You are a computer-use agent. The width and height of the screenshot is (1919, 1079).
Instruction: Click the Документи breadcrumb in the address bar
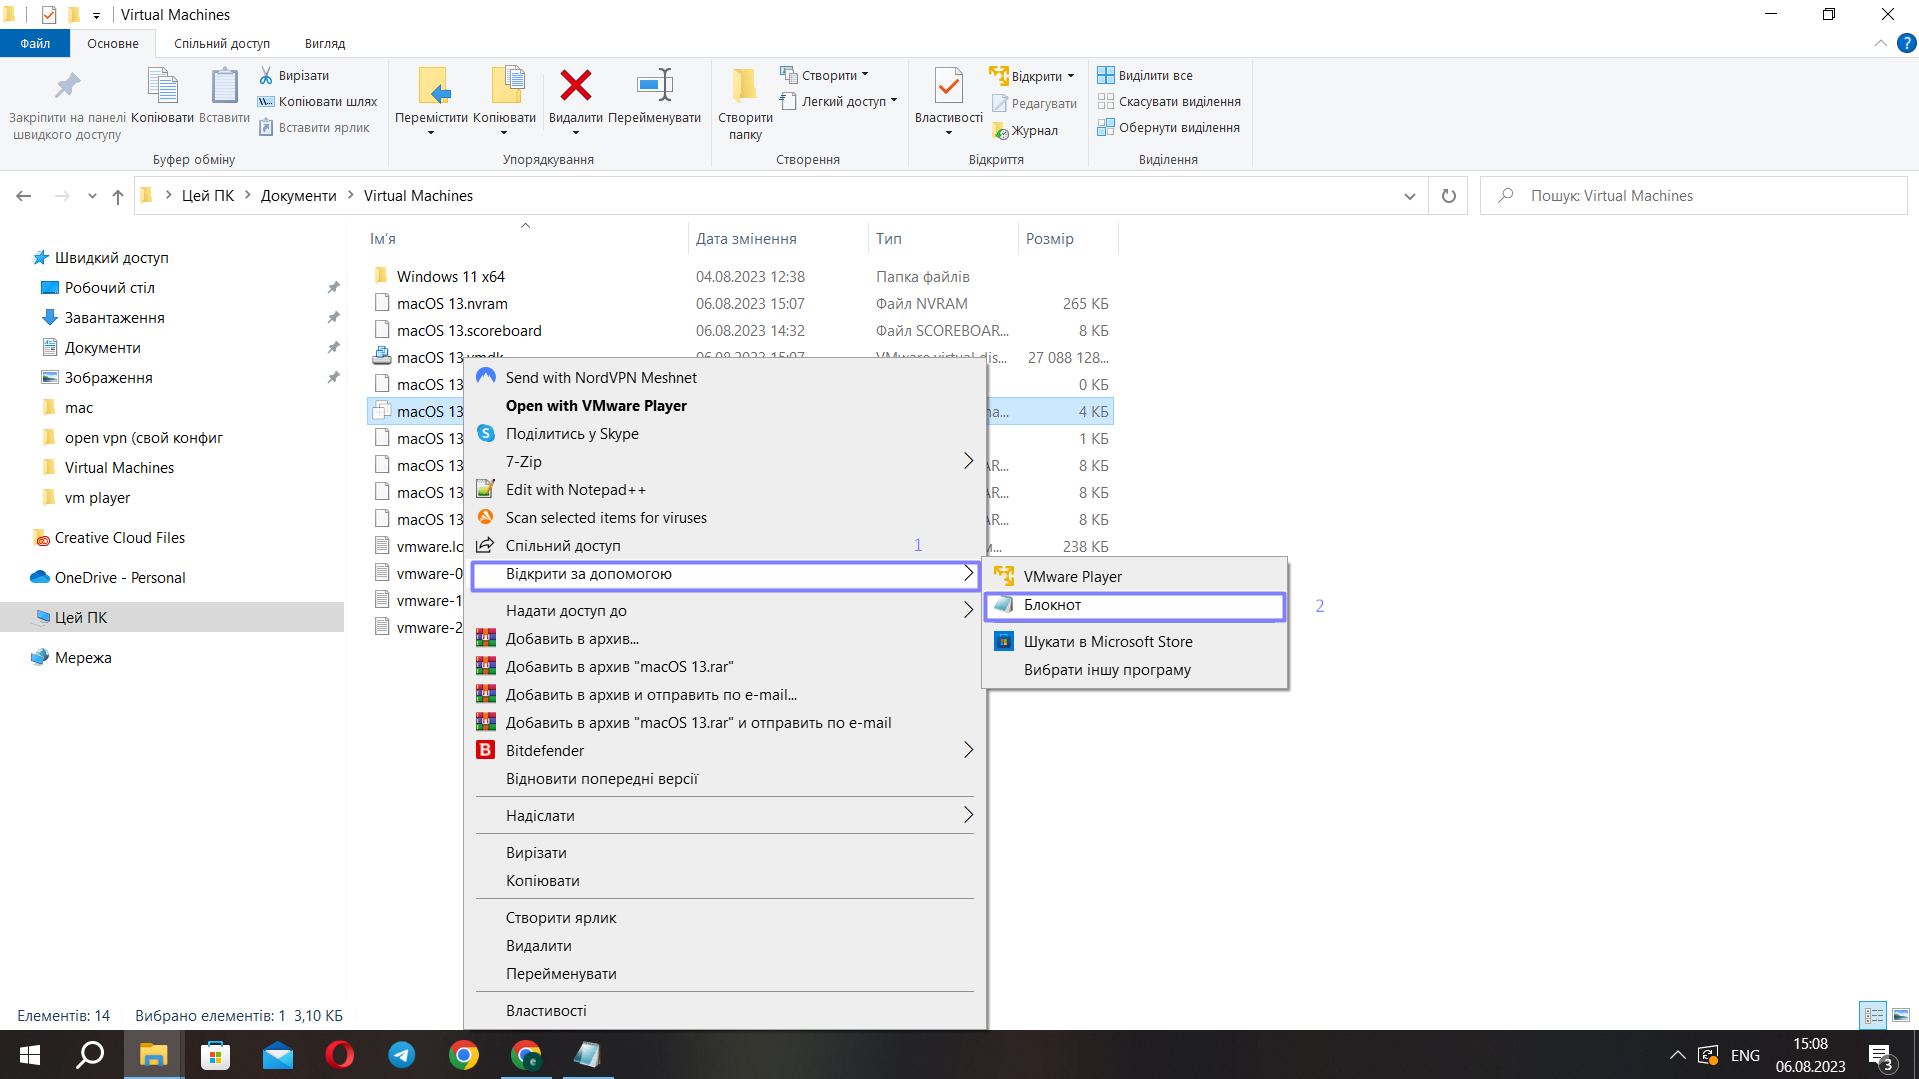coord(298,196)
